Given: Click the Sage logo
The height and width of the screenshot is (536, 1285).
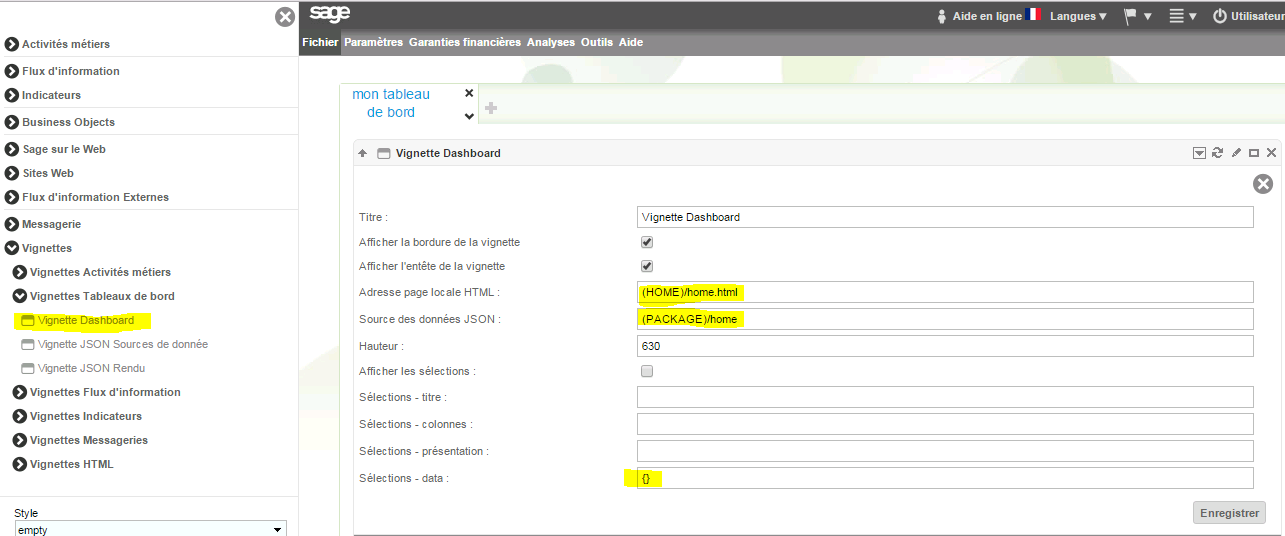Looking at the screenshot, I should pos(330,14).
